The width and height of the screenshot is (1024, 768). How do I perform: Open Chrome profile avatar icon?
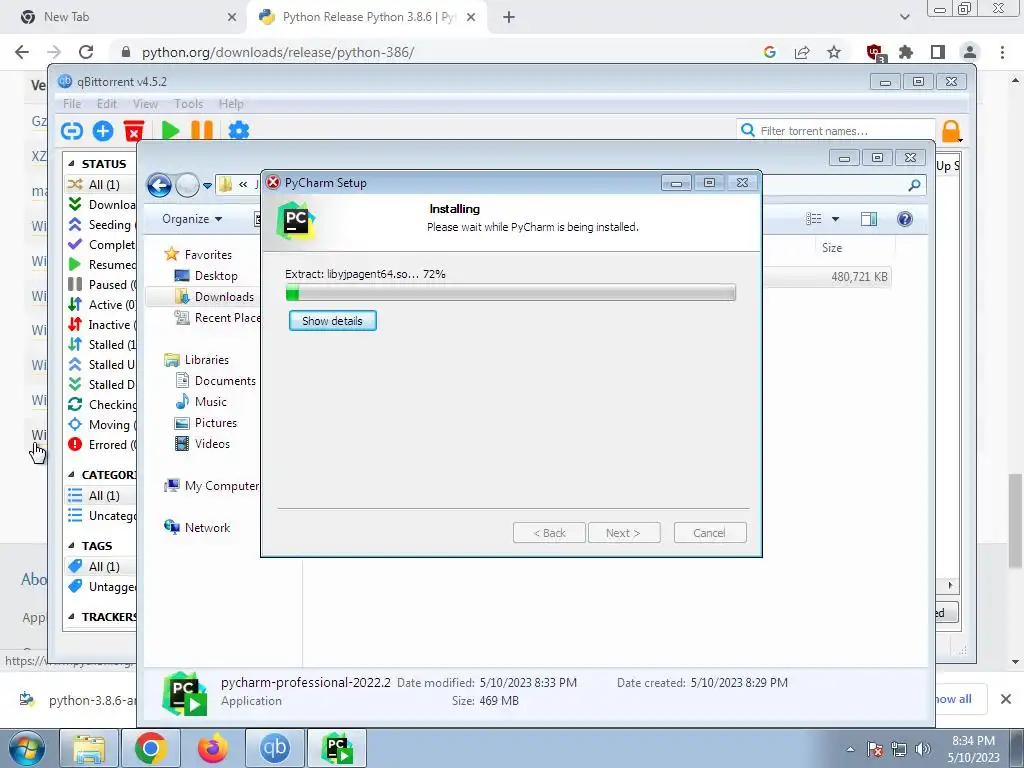pyautogui.click(x=970, y=52)
